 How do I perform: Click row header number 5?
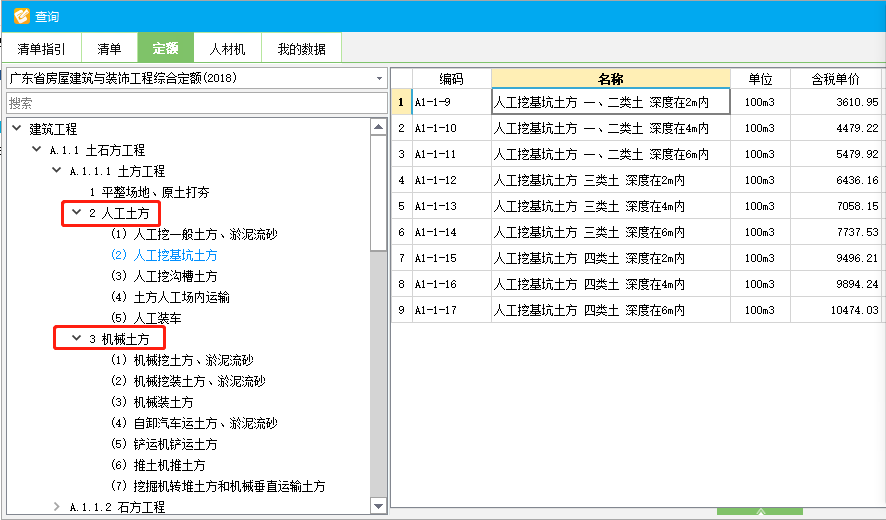tap(402, 206)
